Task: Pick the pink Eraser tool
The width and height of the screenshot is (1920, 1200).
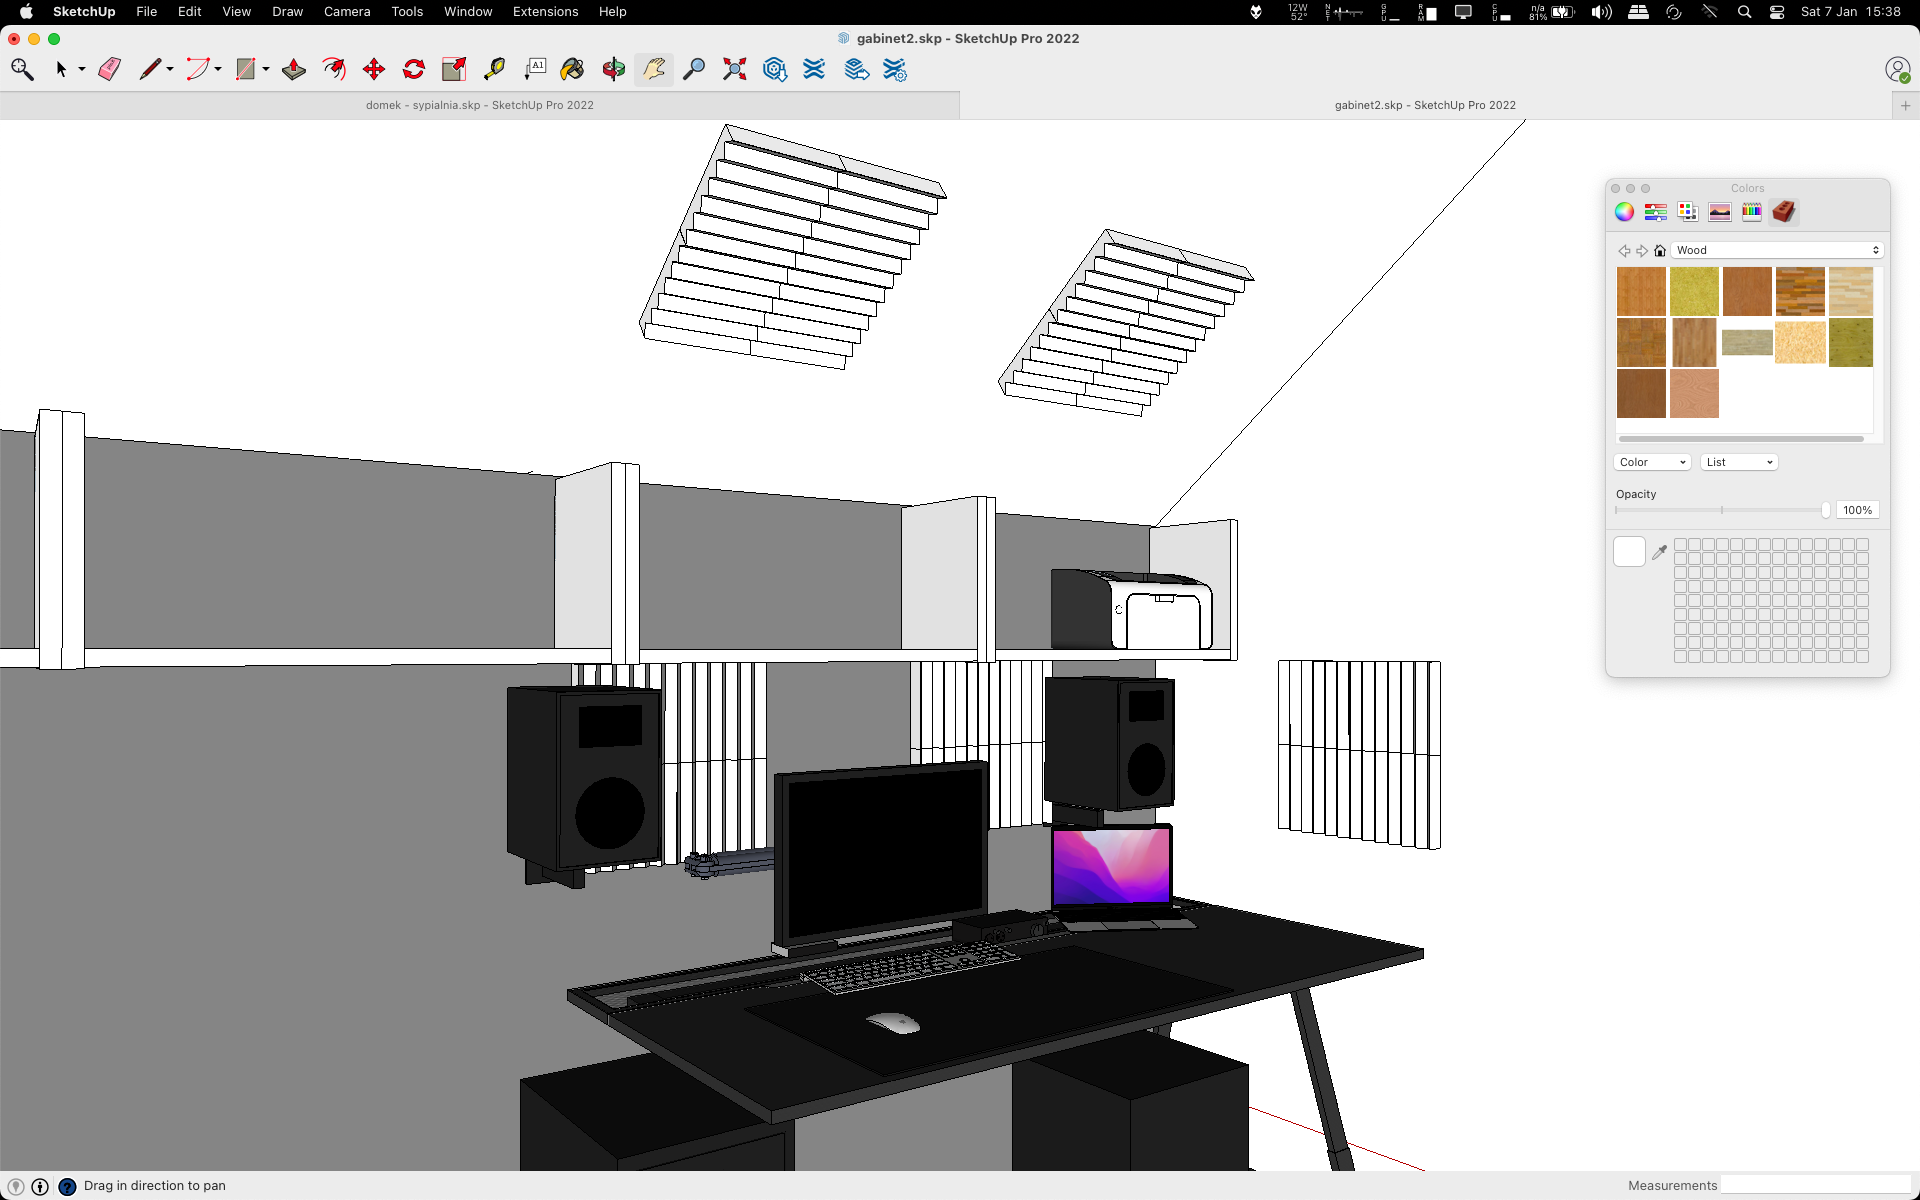Action: [x=110, y=69]
